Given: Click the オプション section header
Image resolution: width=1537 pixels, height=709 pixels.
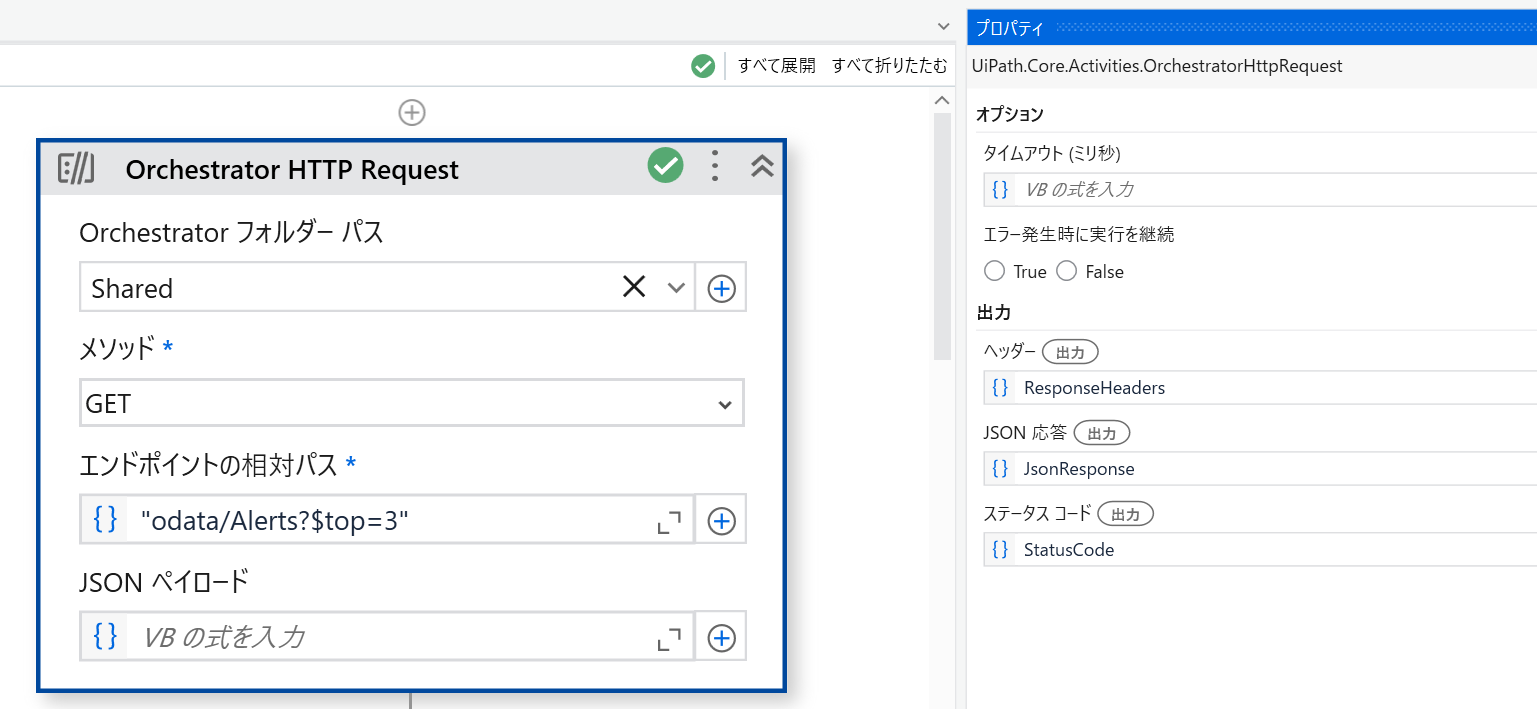Looking at the screenshot, I should [1010, 114].
